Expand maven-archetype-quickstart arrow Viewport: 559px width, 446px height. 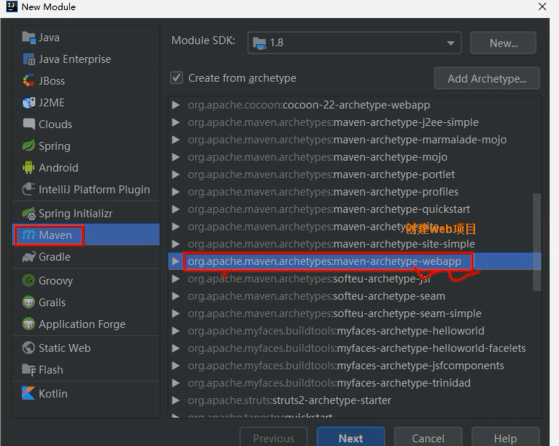(x=175, y=209)
